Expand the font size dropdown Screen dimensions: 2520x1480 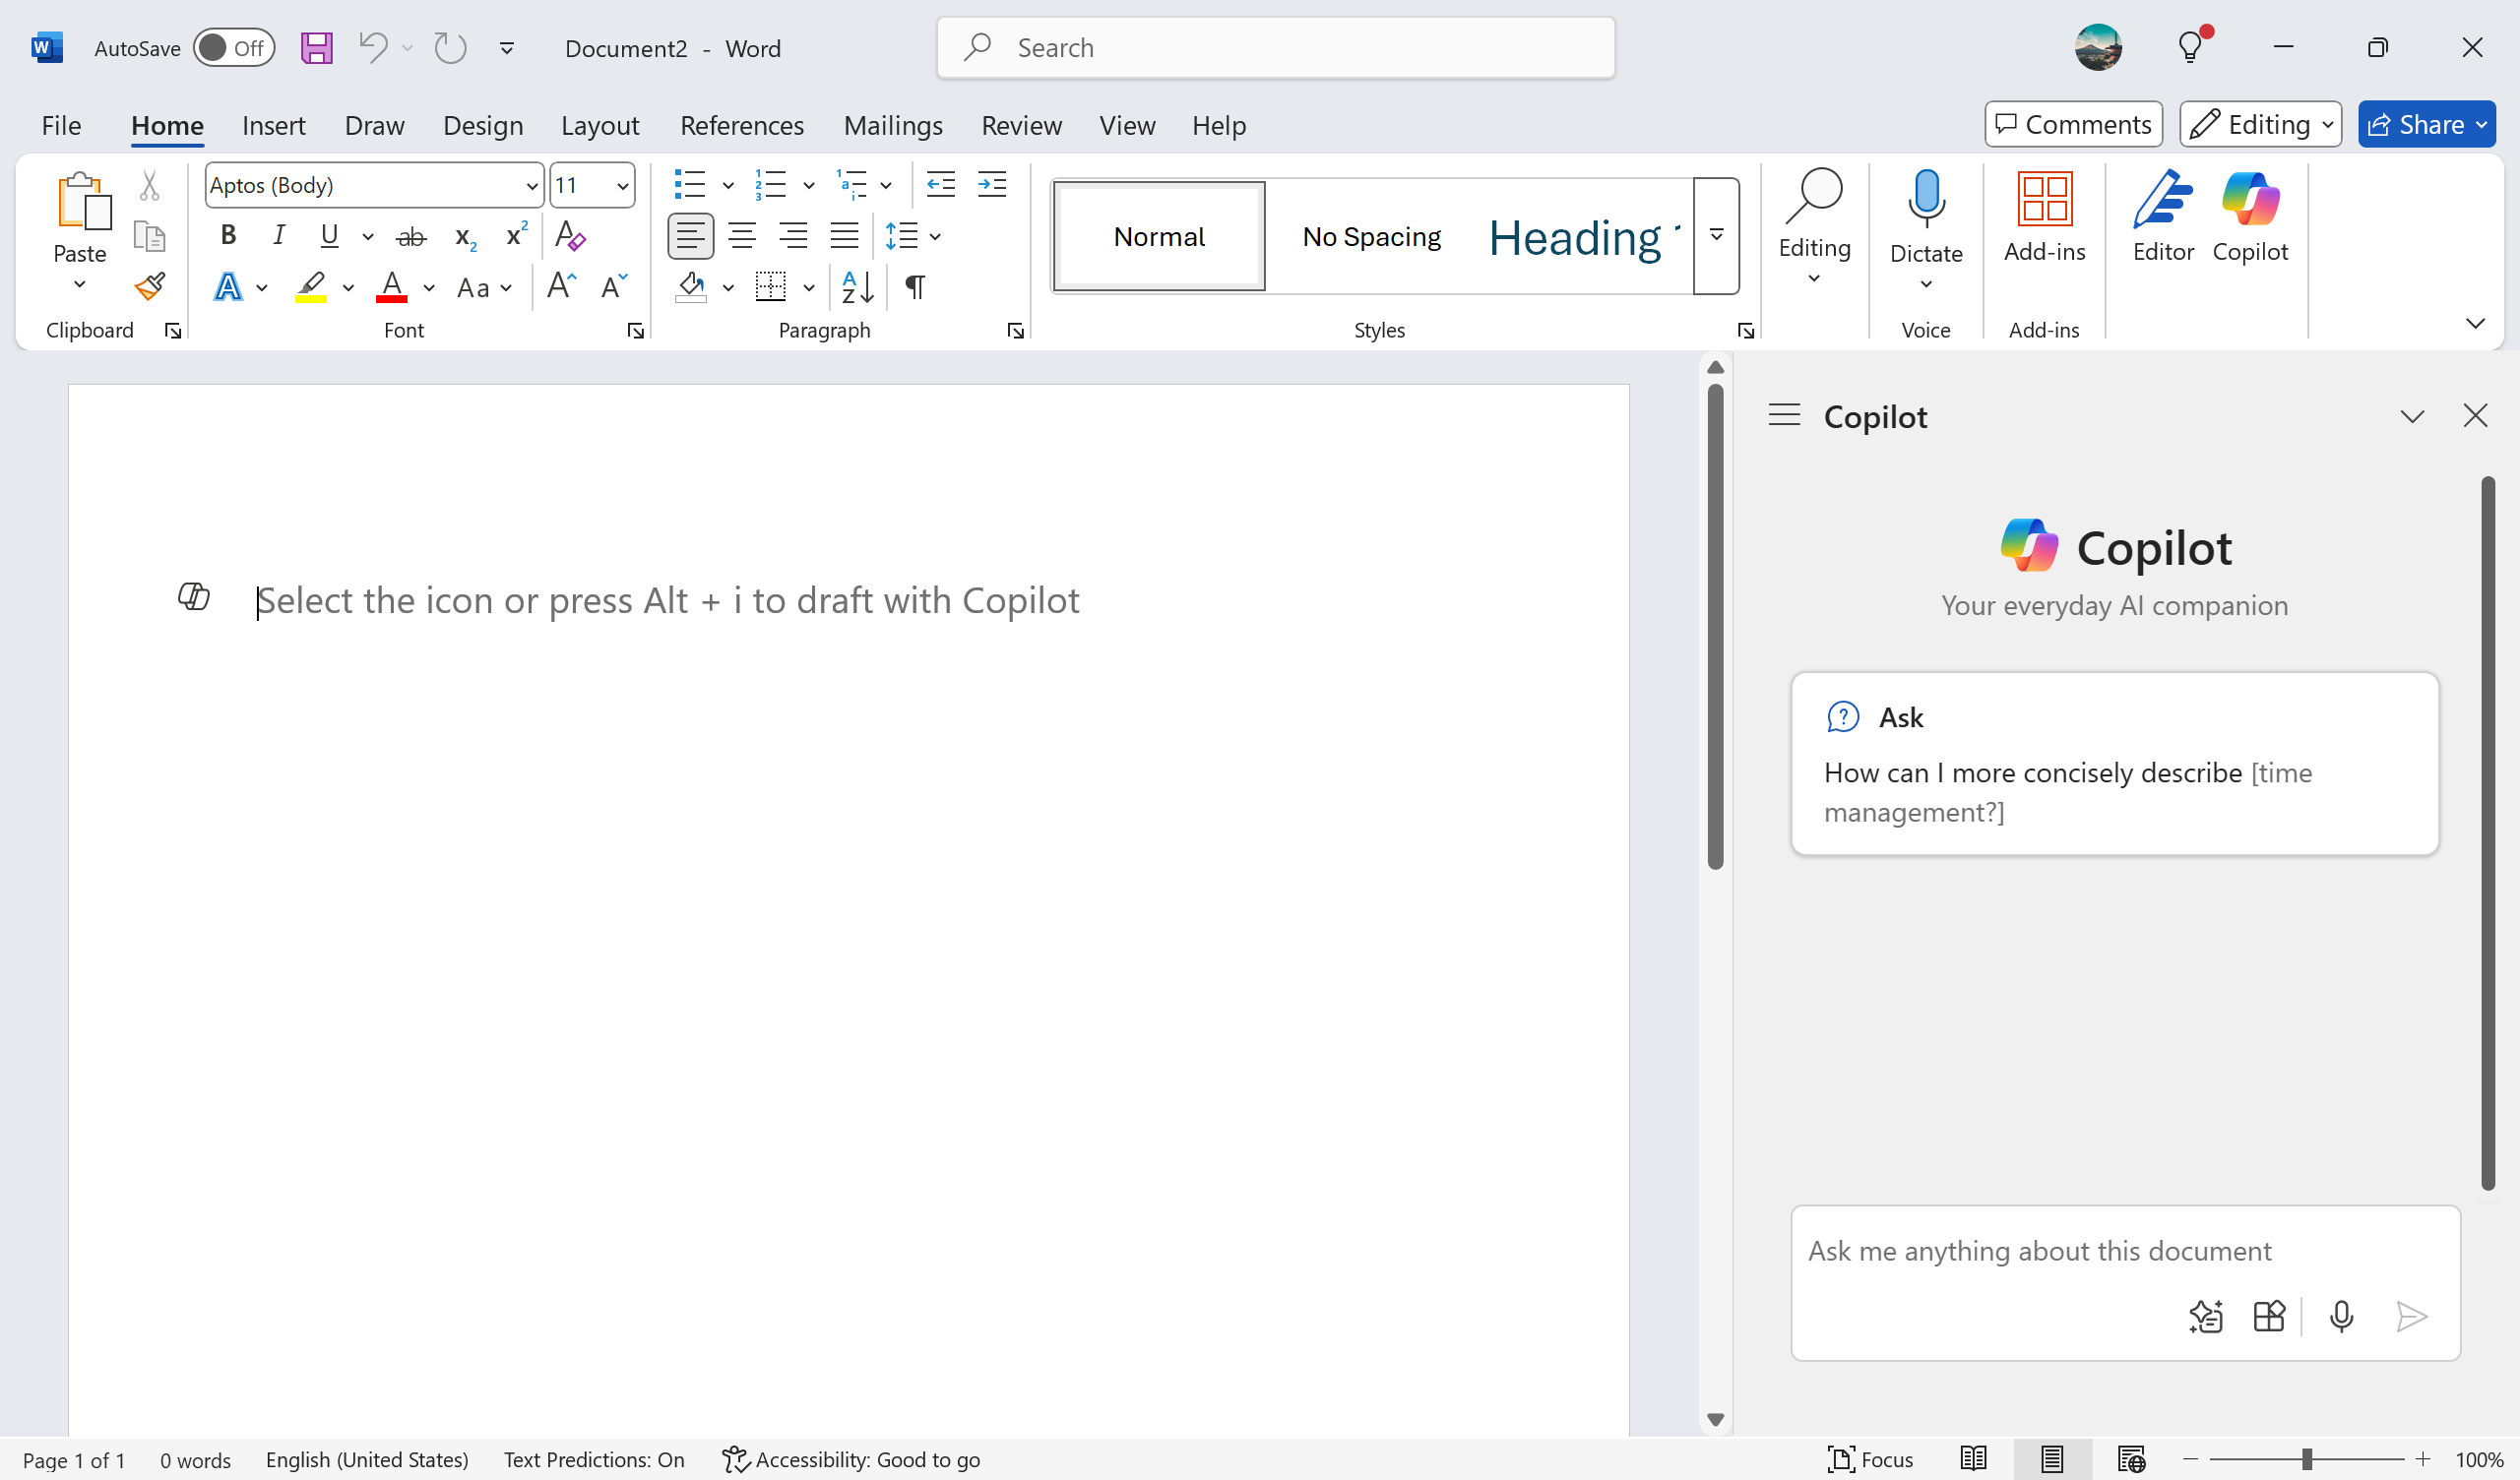click(x=622, y=186)
